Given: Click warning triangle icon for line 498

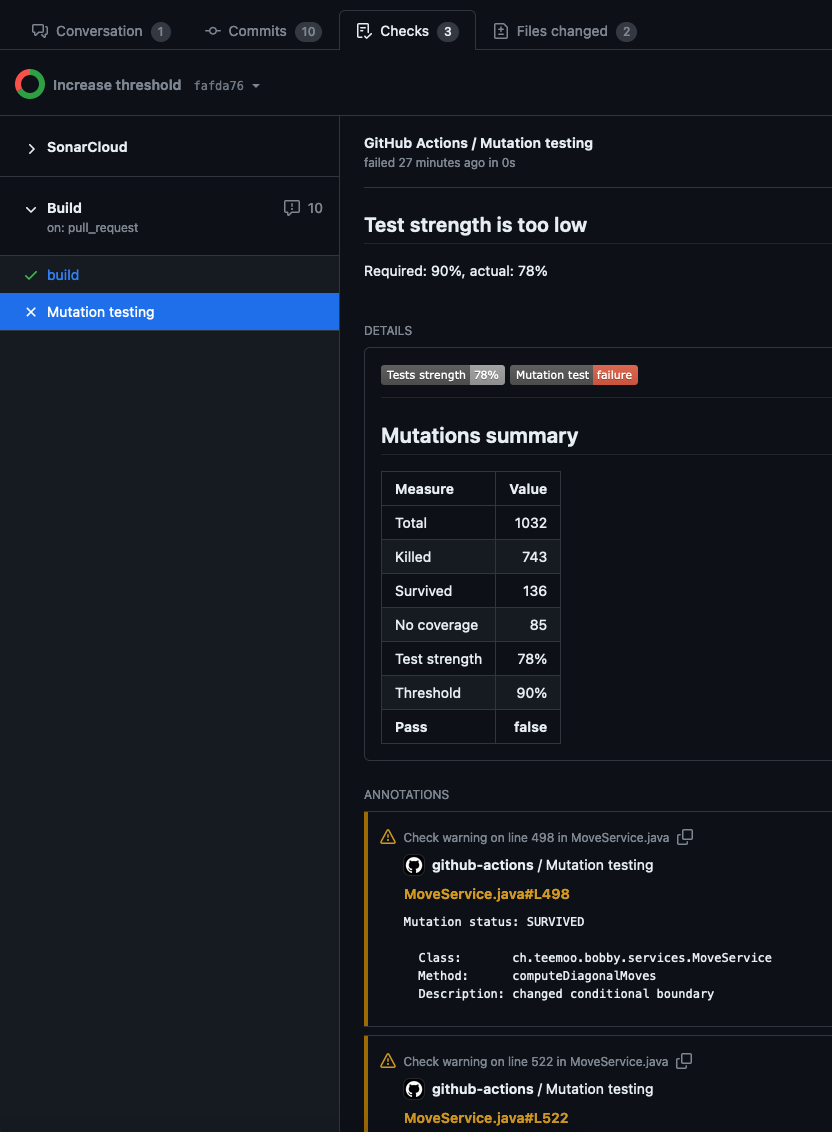Looking at the screenshot, I should [x=388, y=837].
